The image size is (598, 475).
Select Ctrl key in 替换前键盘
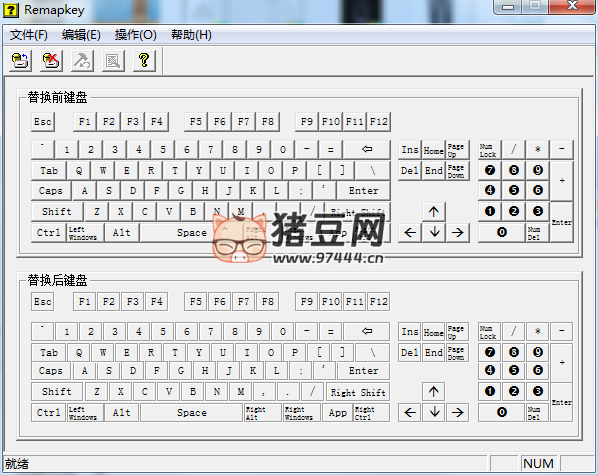point(48,233)
